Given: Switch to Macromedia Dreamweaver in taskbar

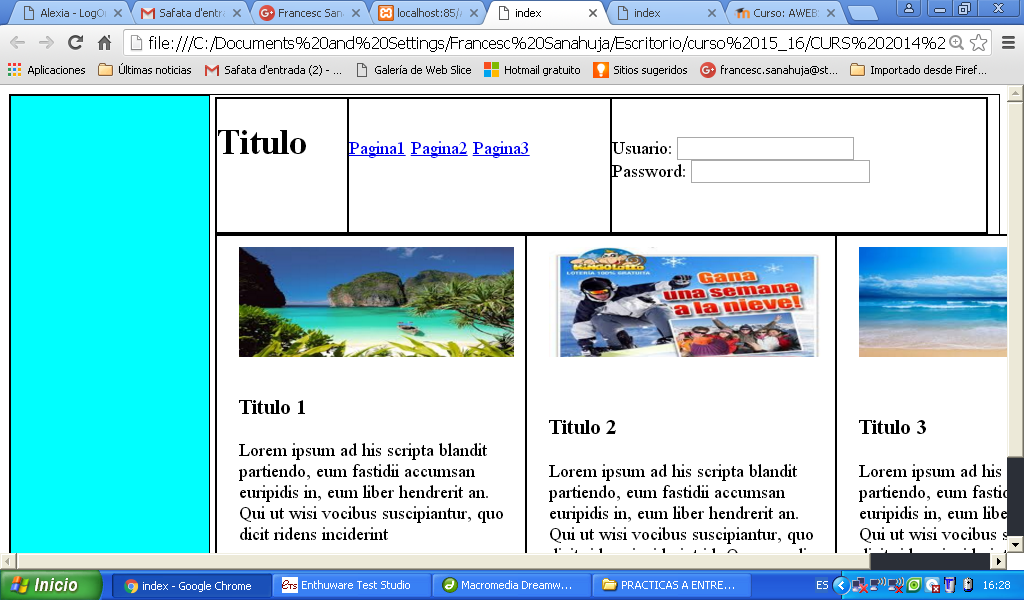Looking at the screenshot, I should [511, 586].
